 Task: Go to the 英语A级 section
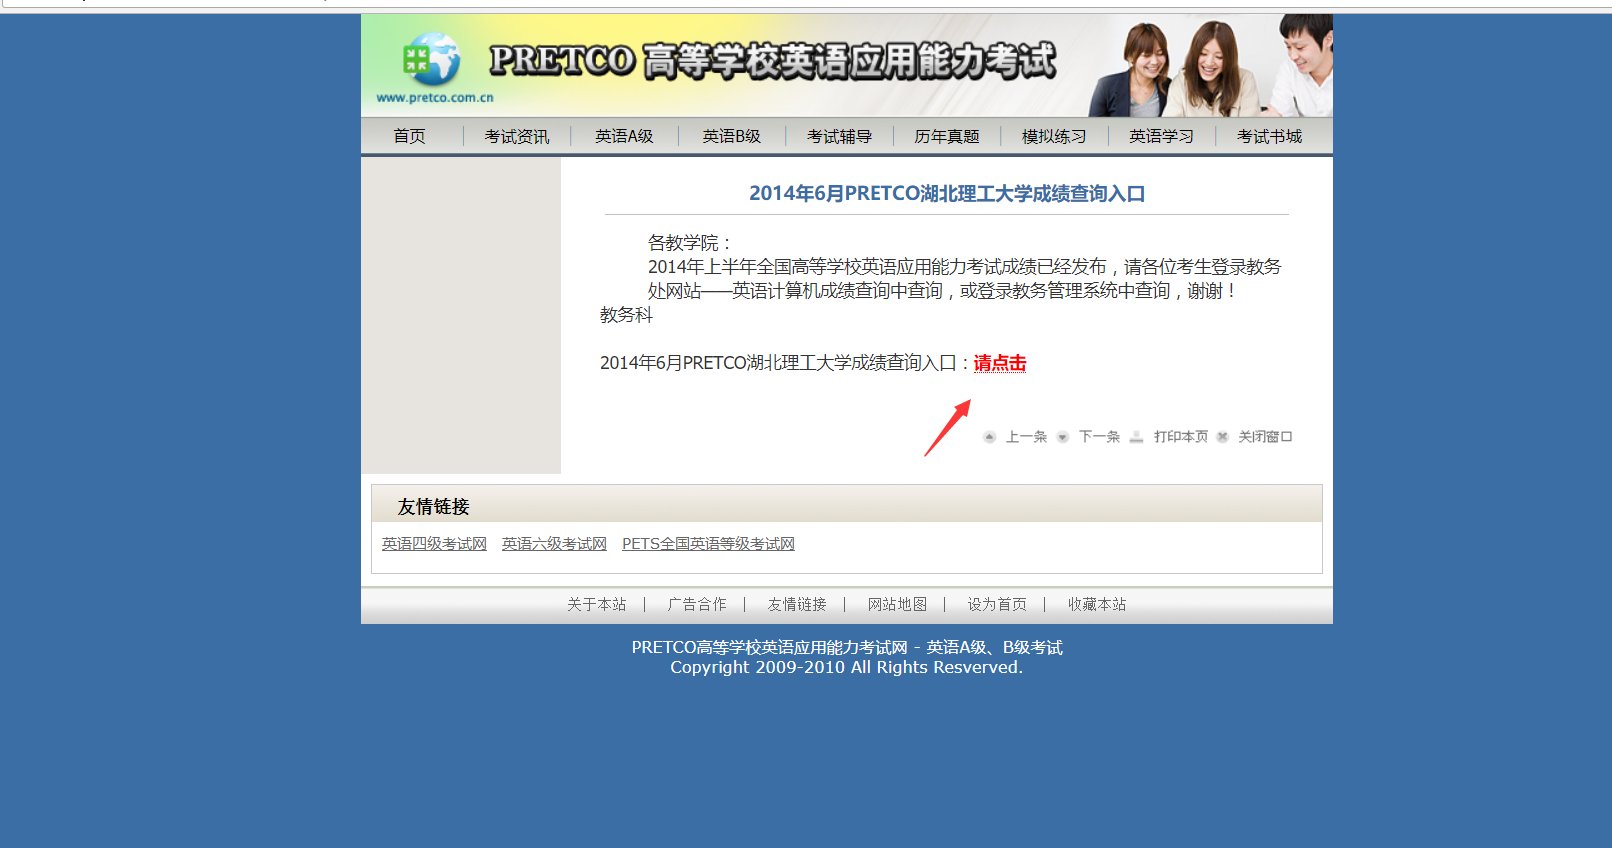(624, 136)
